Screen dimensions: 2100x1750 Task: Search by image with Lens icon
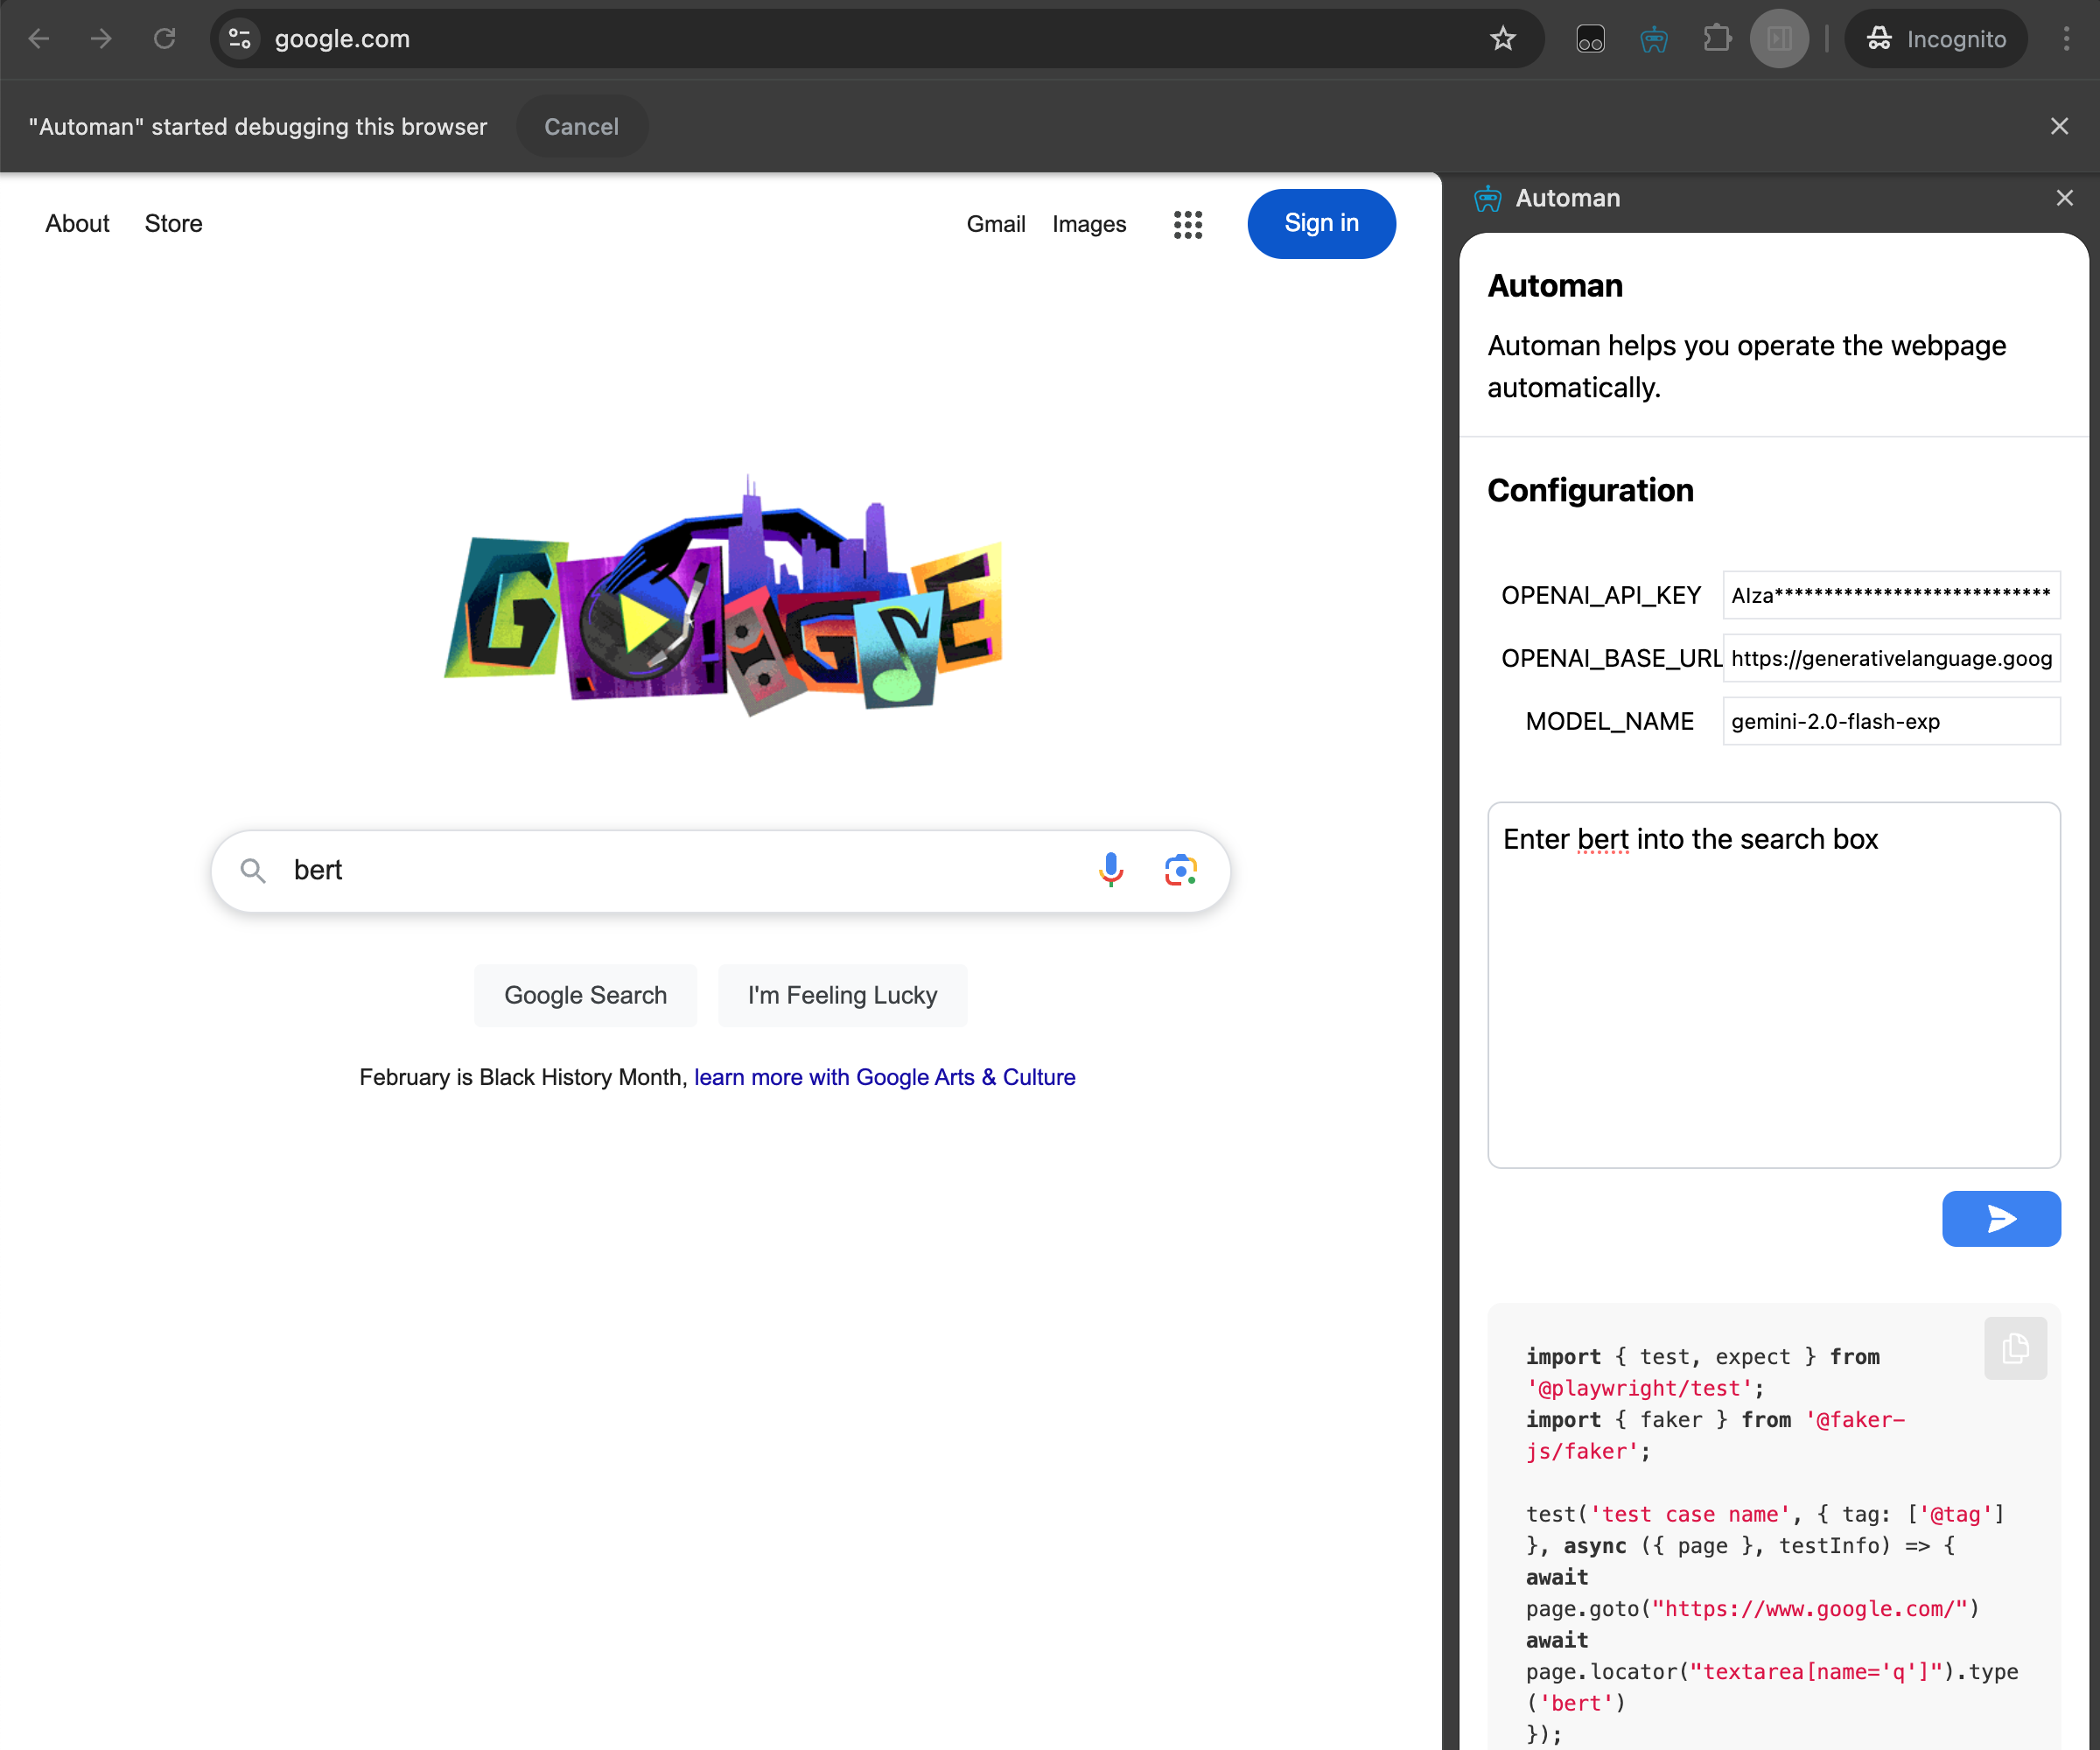click(x=1181, y=870)
